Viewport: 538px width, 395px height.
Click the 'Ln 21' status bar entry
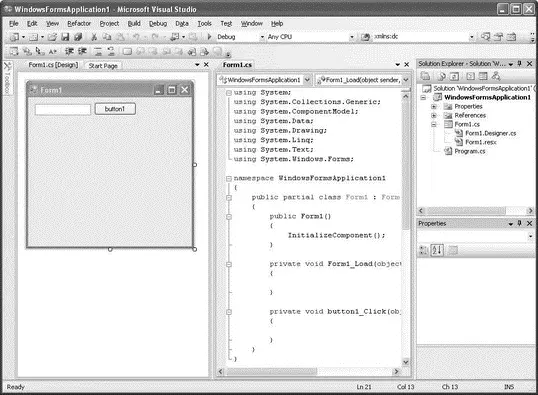click(364, 387)
